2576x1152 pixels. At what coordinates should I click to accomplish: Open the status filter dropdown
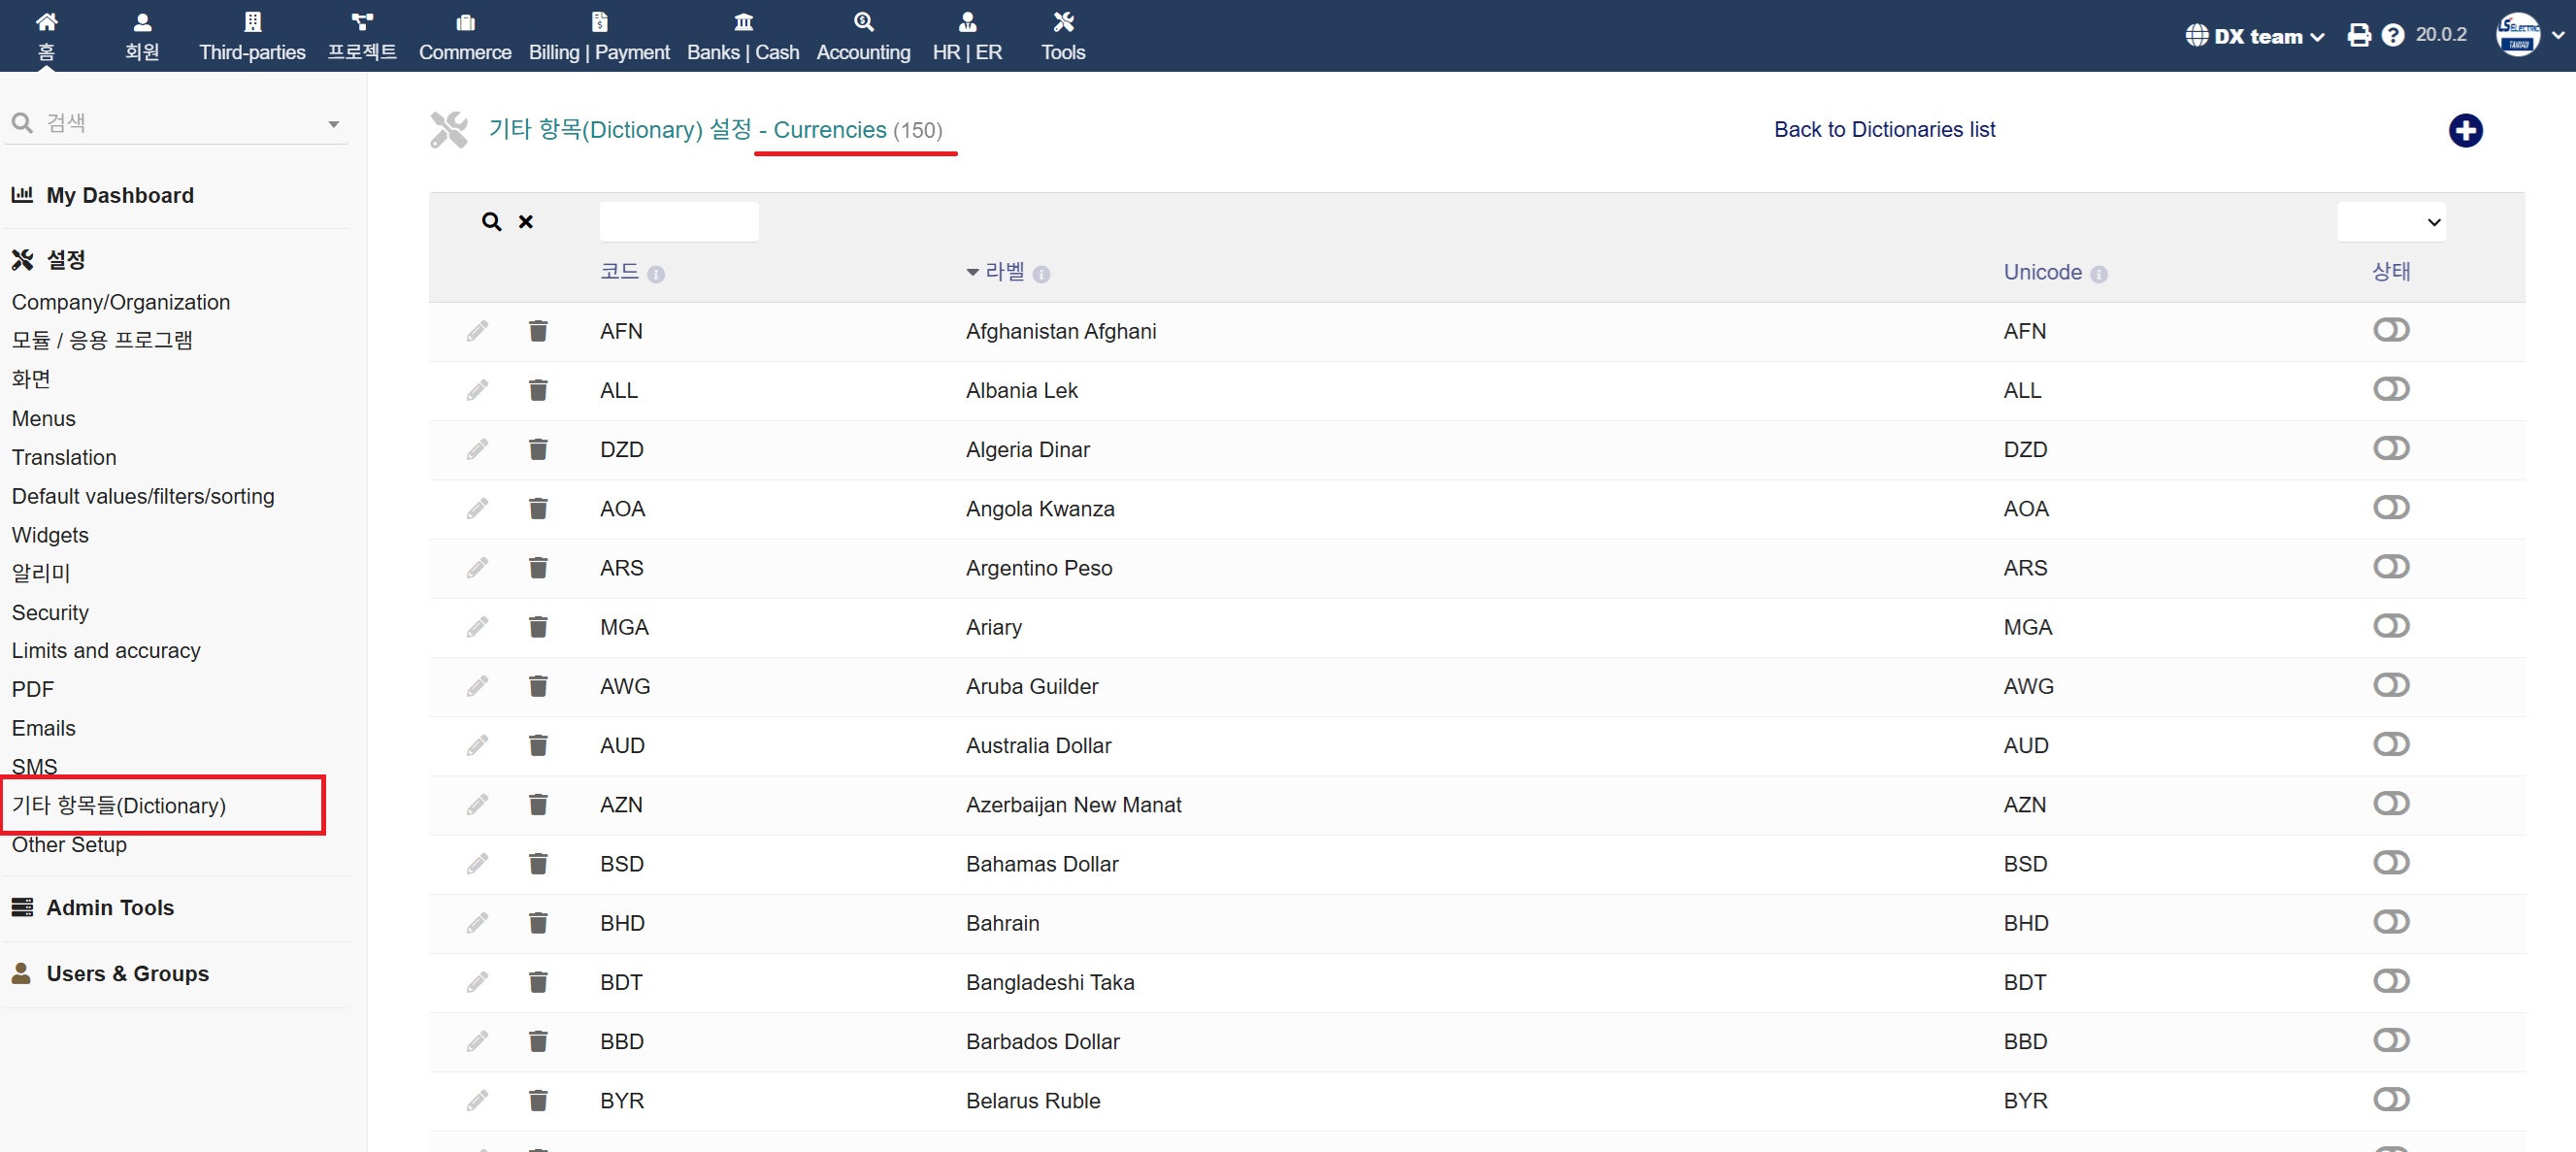[x=2390, y=222]
